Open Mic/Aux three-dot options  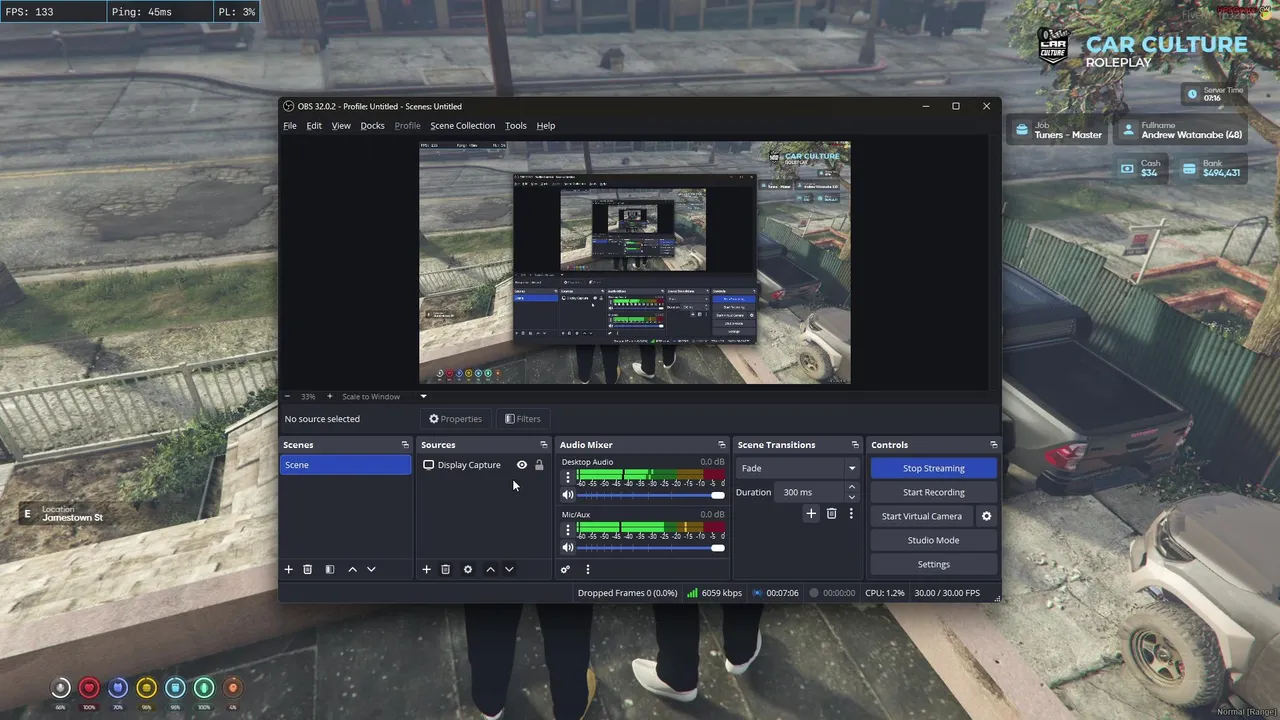tap(568, 530)
